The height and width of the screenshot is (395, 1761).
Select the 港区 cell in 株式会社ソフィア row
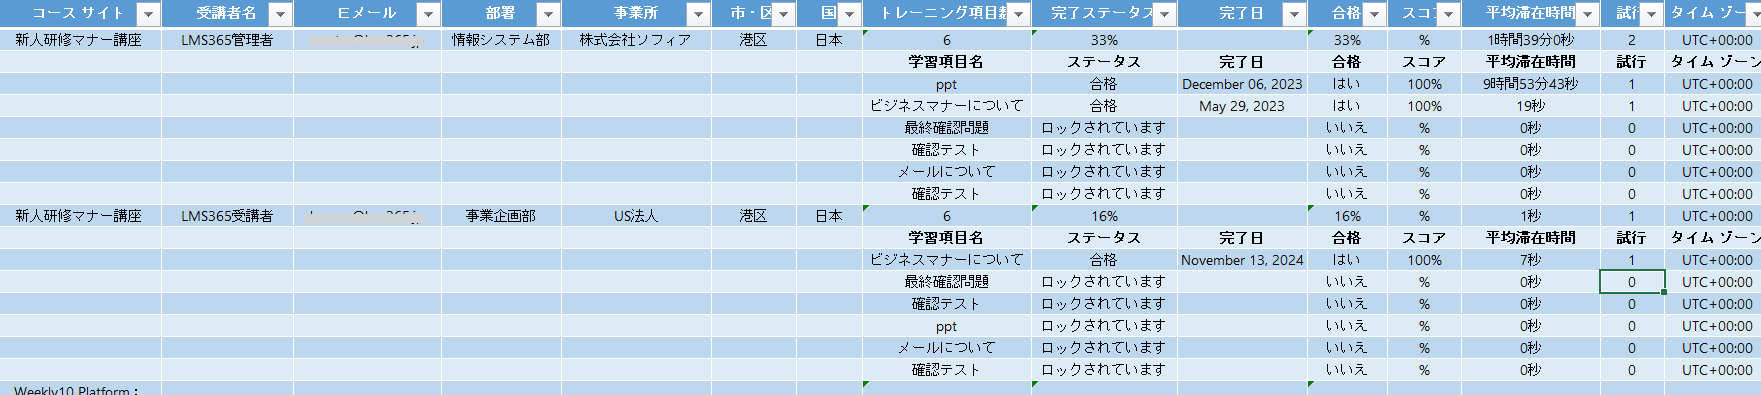[x=754, y=40]
